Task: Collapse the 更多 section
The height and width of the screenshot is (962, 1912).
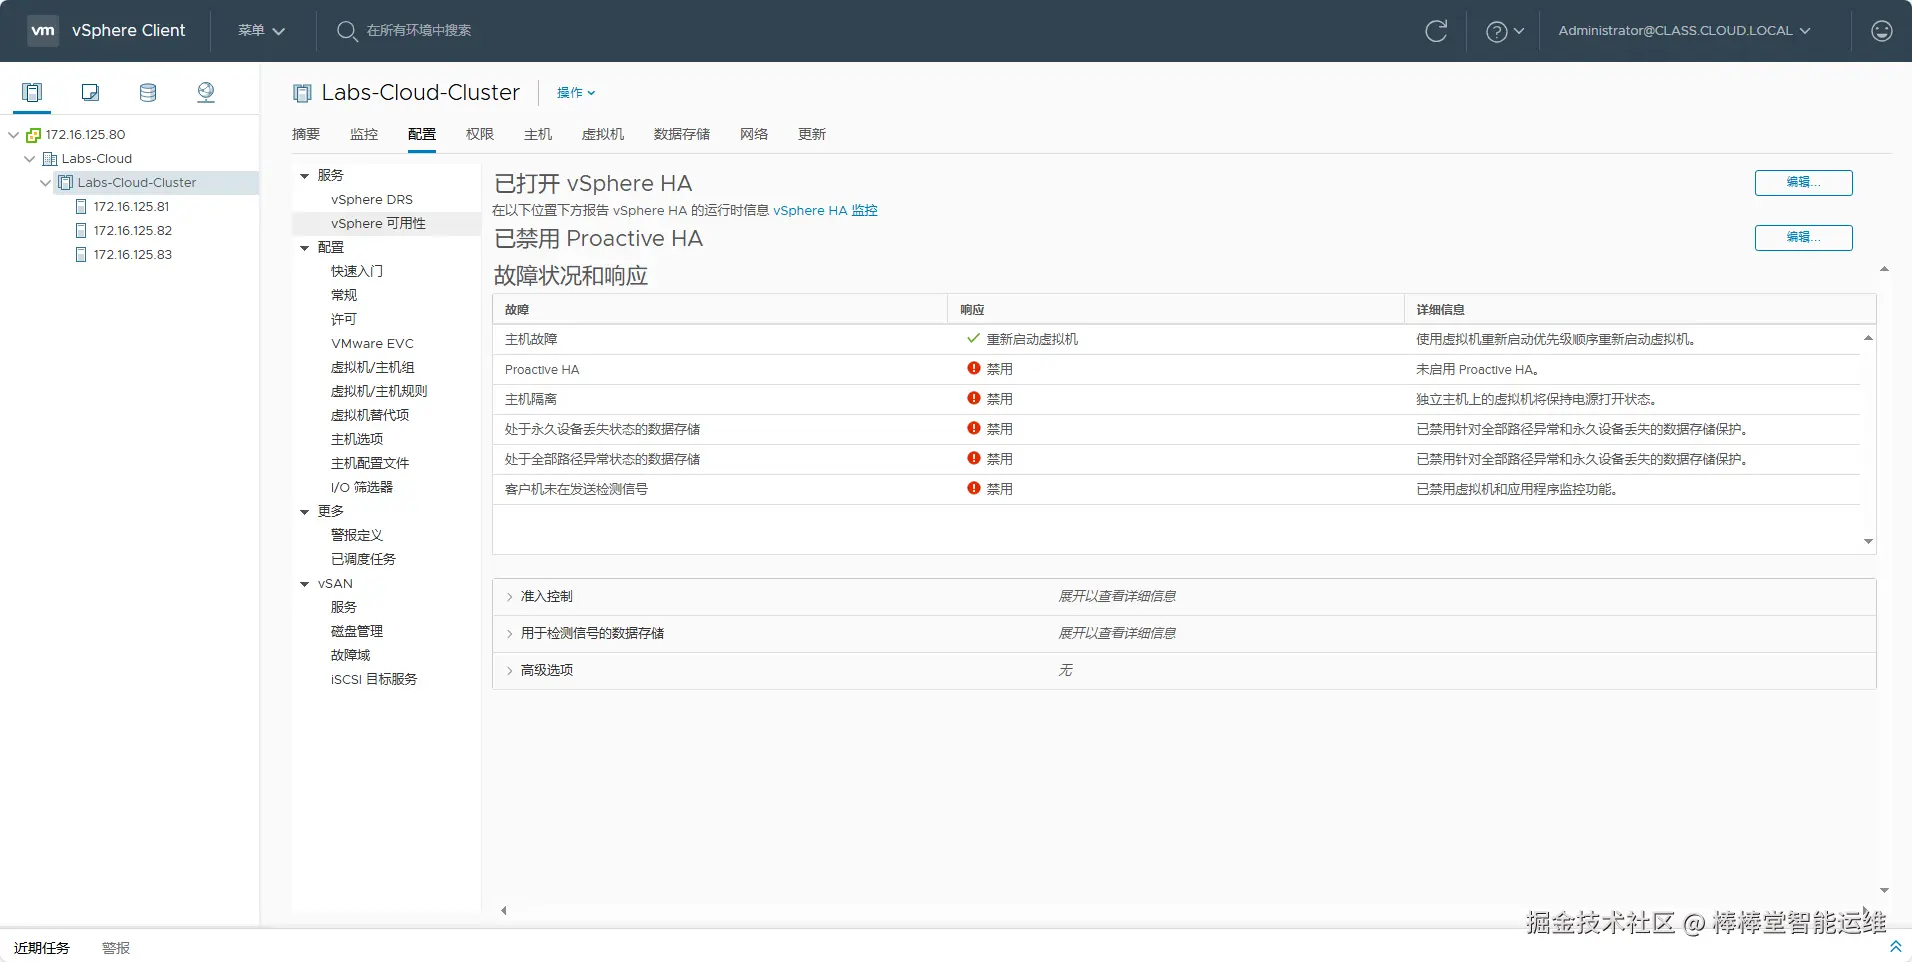Action: pos(304,512)
